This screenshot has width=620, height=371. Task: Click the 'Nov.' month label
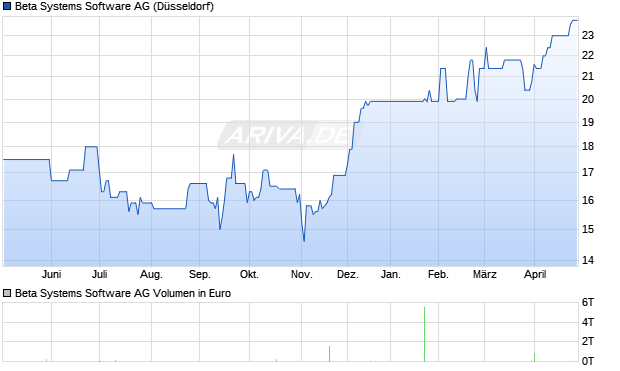point(302,274)
